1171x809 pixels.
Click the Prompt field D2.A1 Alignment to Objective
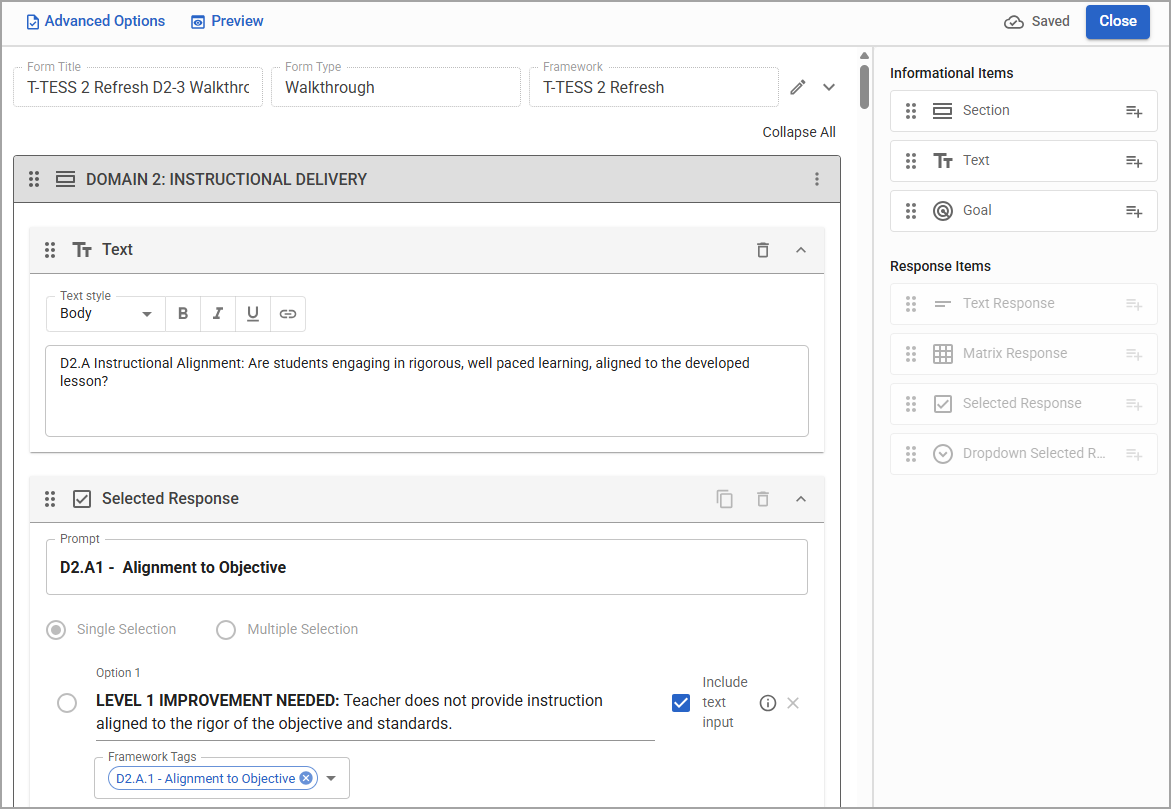426,567
